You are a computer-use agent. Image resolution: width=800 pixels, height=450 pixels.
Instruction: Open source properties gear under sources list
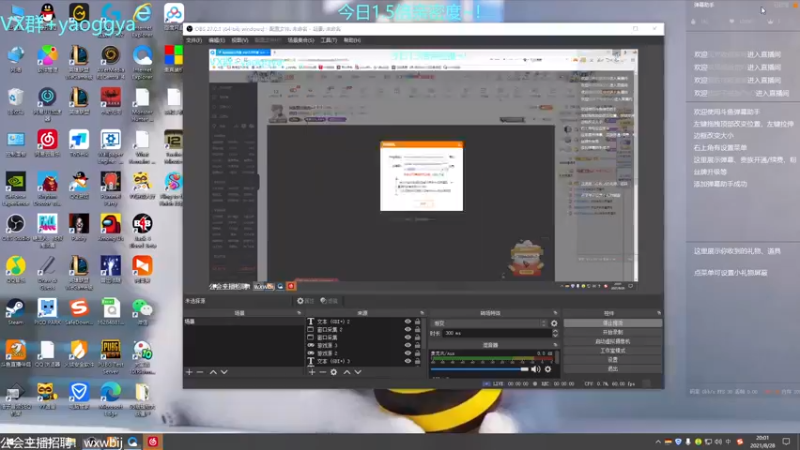click(334, 372)
